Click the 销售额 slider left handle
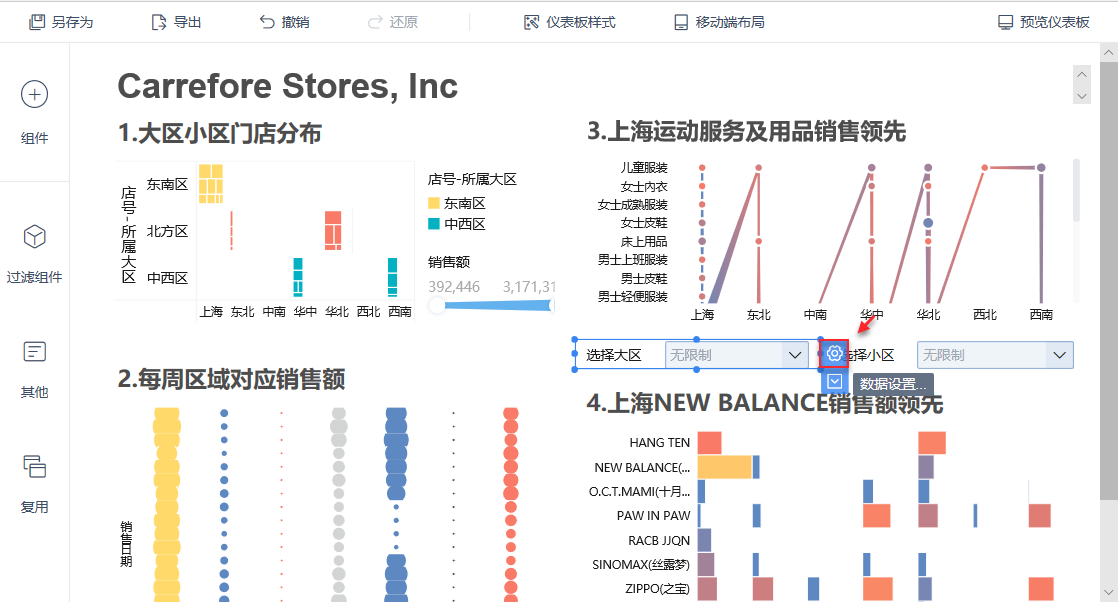The height and width of the screenshot is (602, 1118). (x=437, y=305)
